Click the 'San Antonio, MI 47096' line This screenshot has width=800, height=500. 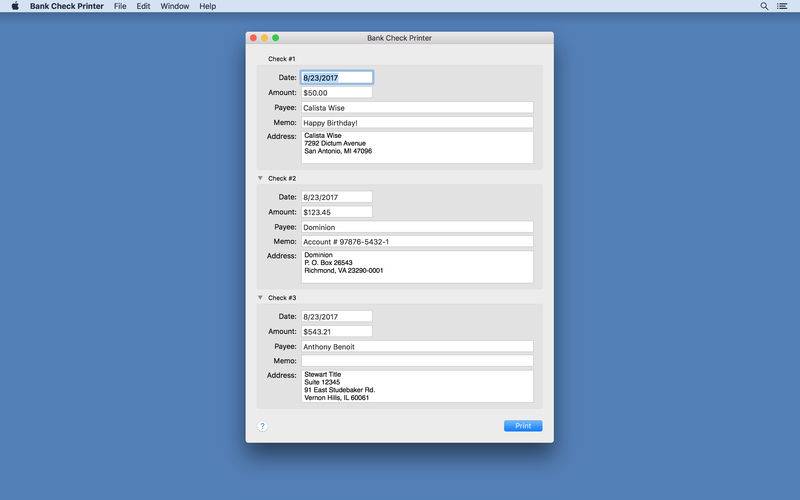point(338,151)
